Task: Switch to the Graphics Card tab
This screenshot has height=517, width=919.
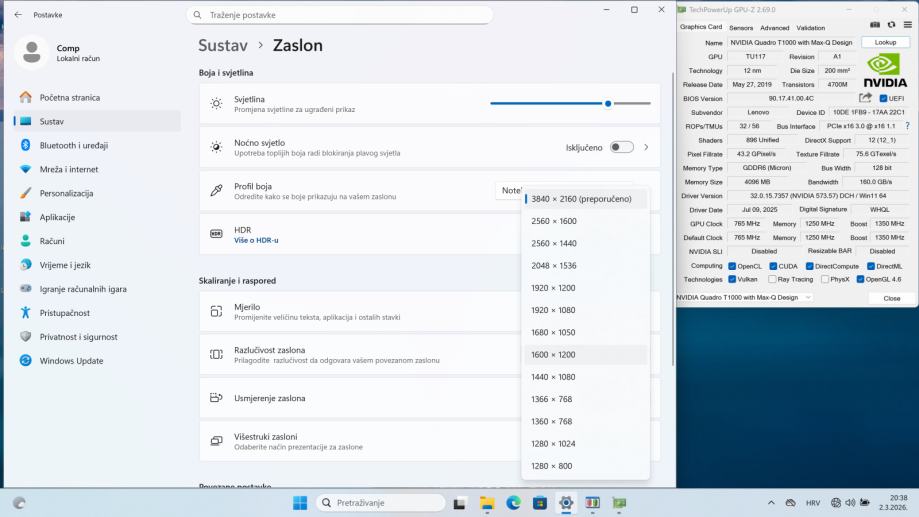Action: (x=701, y=27)
